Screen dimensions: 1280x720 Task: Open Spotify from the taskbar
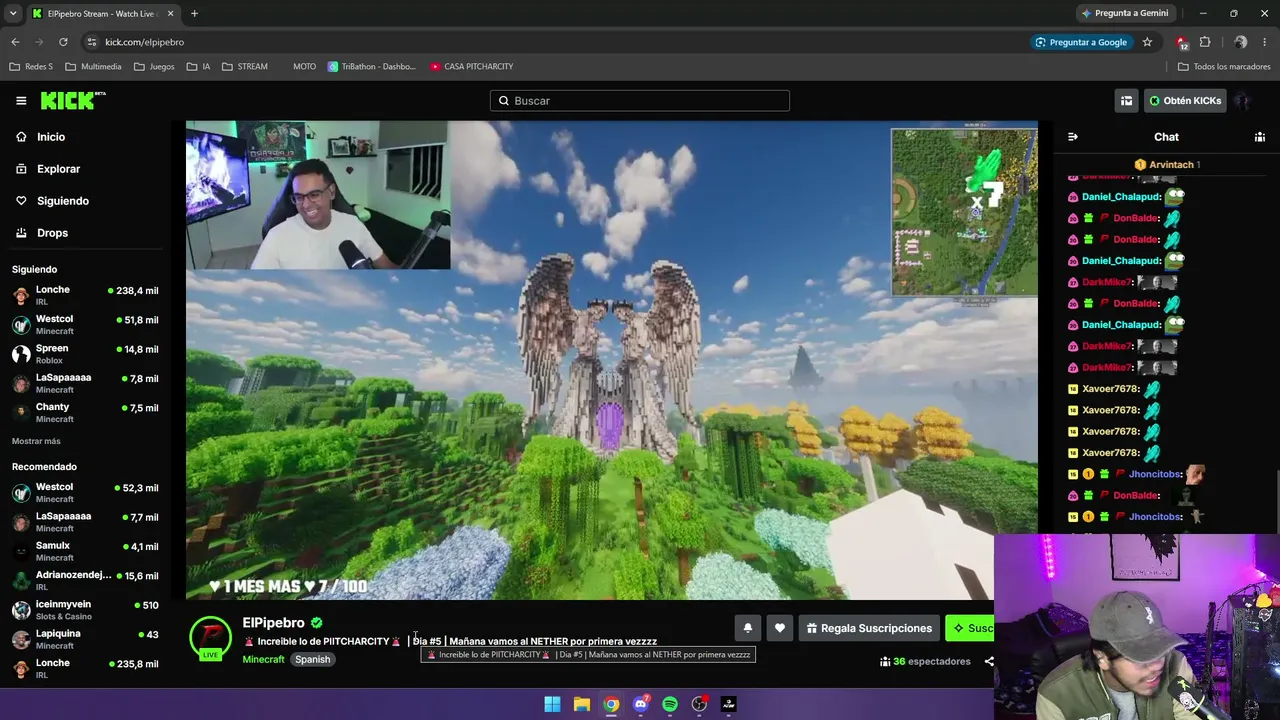[670, 704]
